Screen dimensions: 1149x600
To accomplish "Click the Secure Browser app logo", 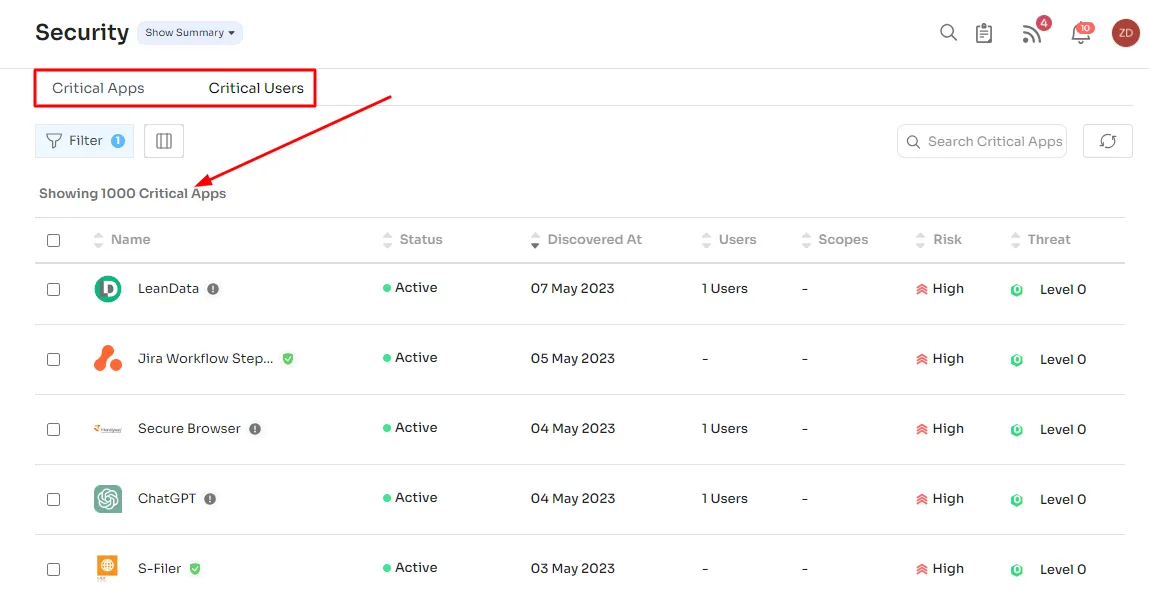I will coord(108,429).
